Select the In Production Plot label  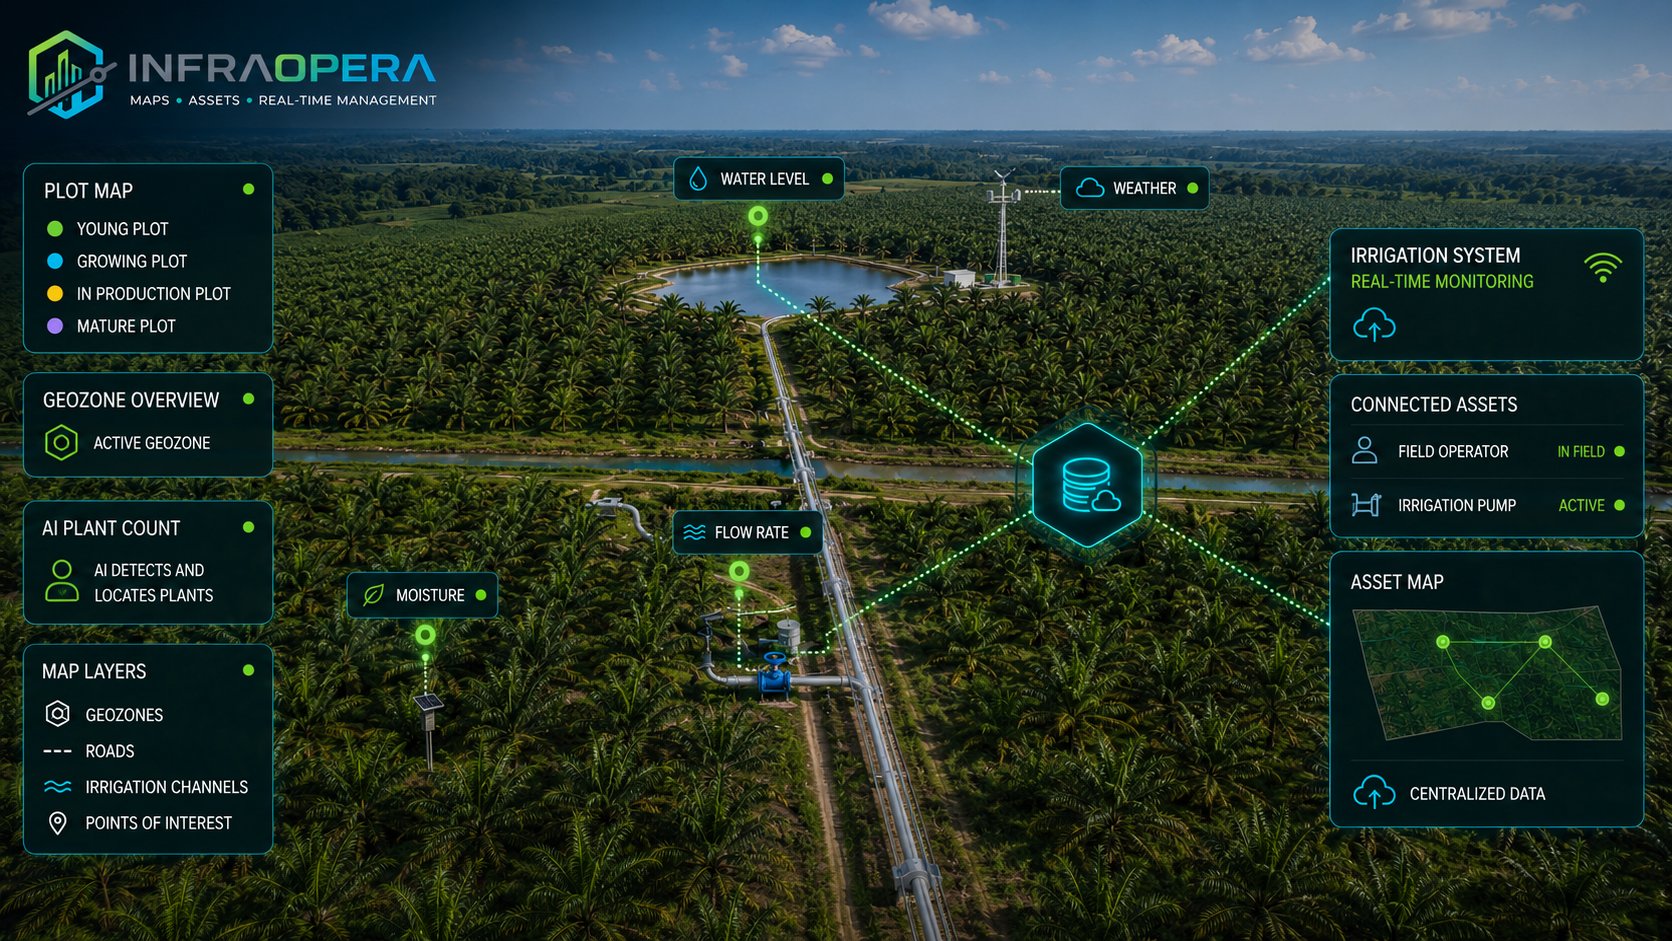[154, 294]
